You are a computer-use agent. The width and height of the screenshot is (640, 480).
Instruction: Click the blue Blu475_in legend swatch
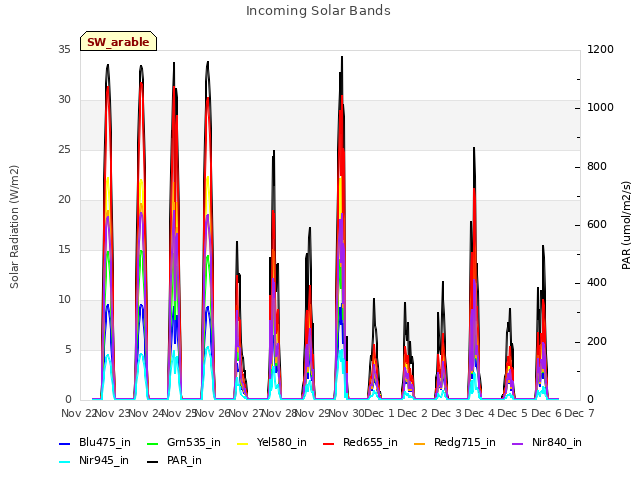pos(65,444)
